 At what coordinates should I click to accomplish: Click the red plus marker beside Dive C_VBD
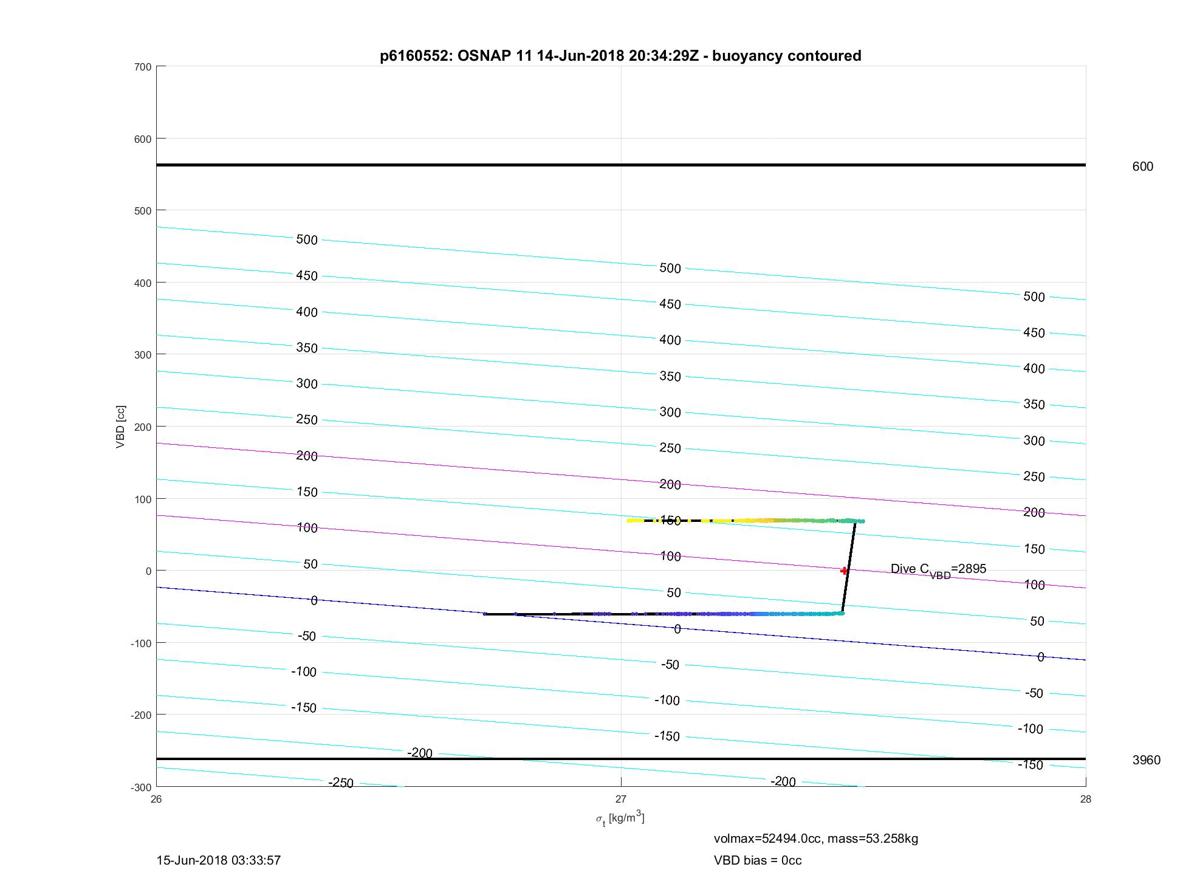[x=844, y=571]
